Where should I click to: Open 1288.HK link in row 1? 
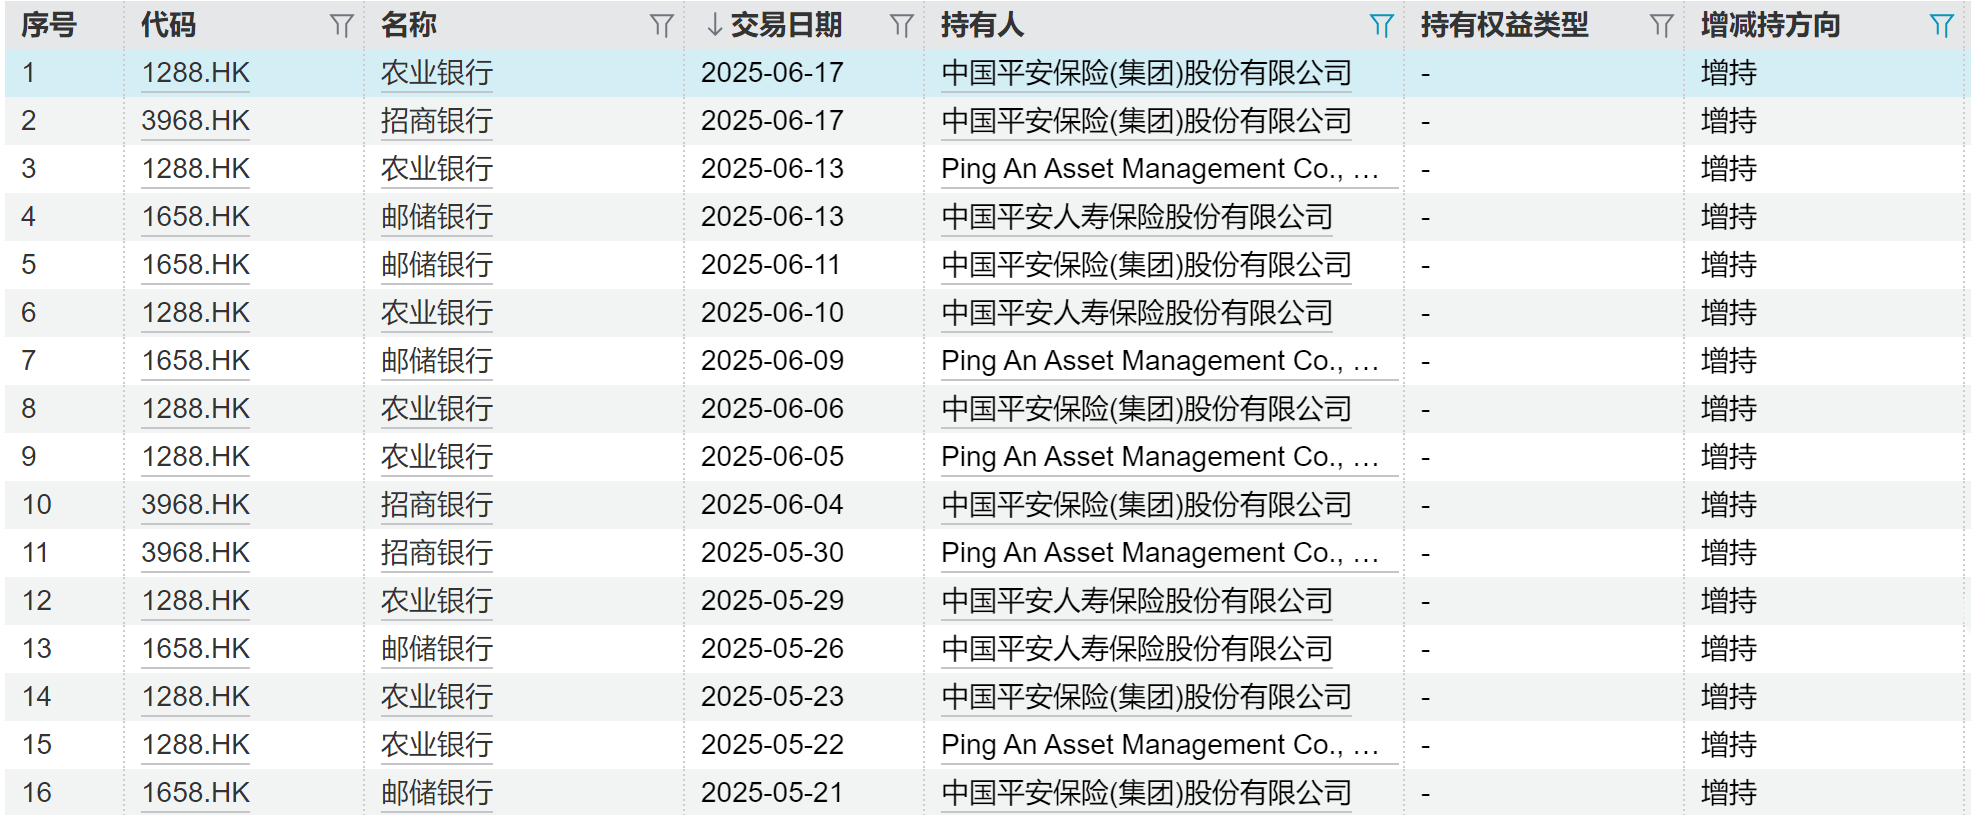(x=196, y=73)
